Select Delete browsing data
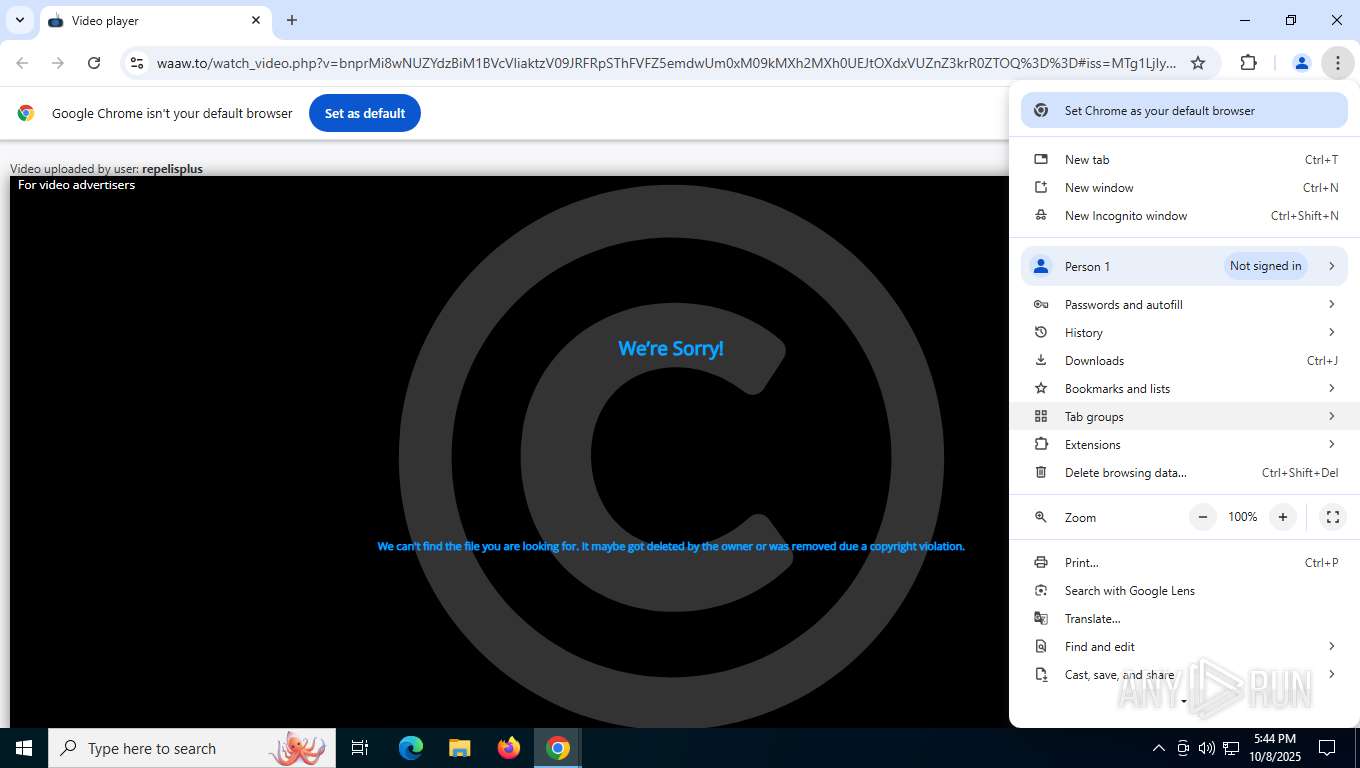 point(1184,473)
